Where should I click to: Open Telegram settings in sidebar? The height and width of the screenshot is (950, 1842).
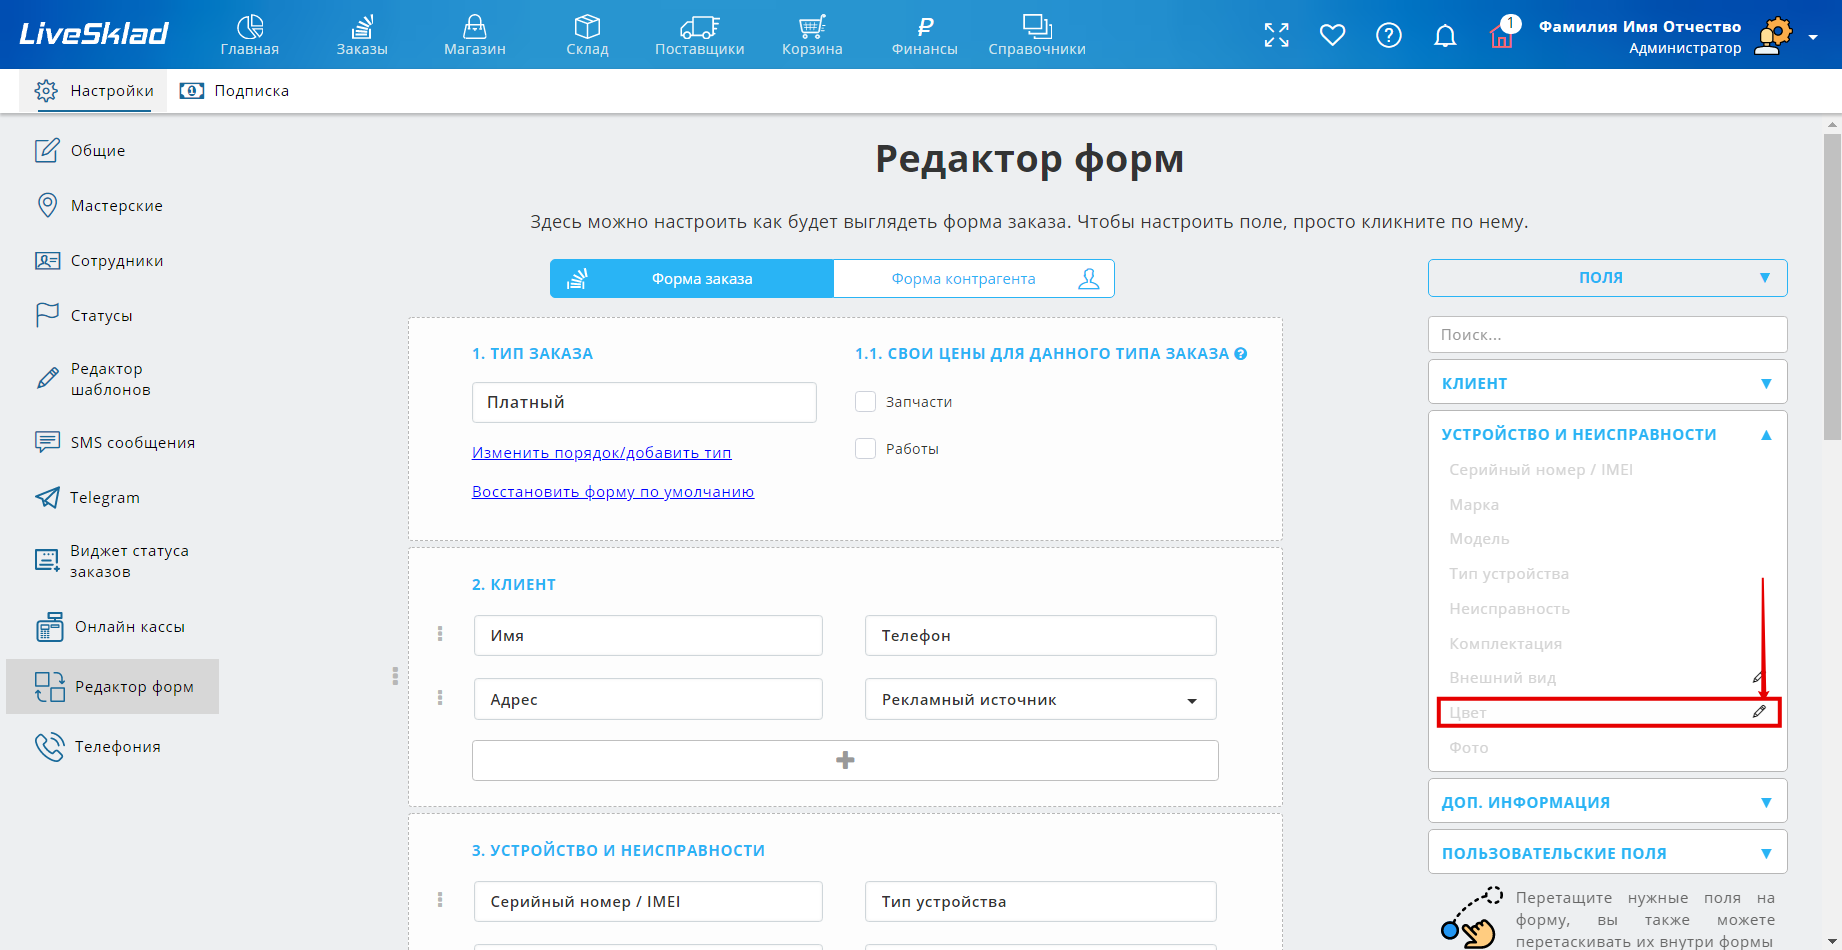click(87, 497)
